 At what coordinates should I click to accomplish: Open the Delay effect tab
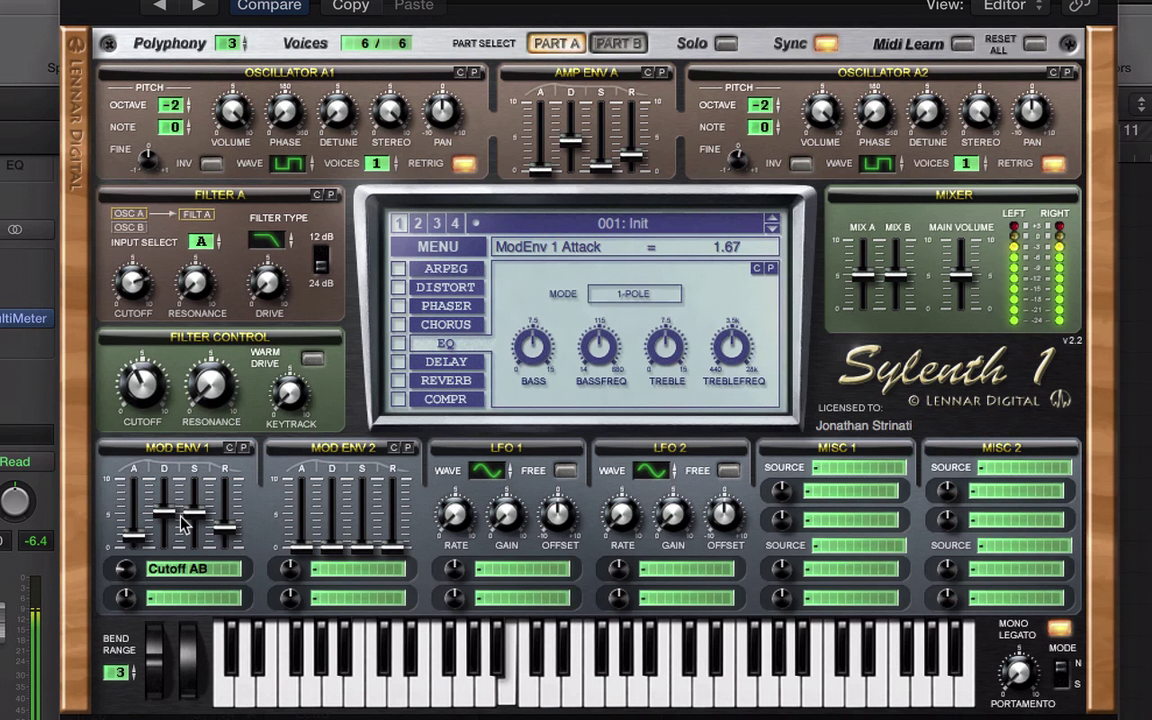(x=446, y=362)
